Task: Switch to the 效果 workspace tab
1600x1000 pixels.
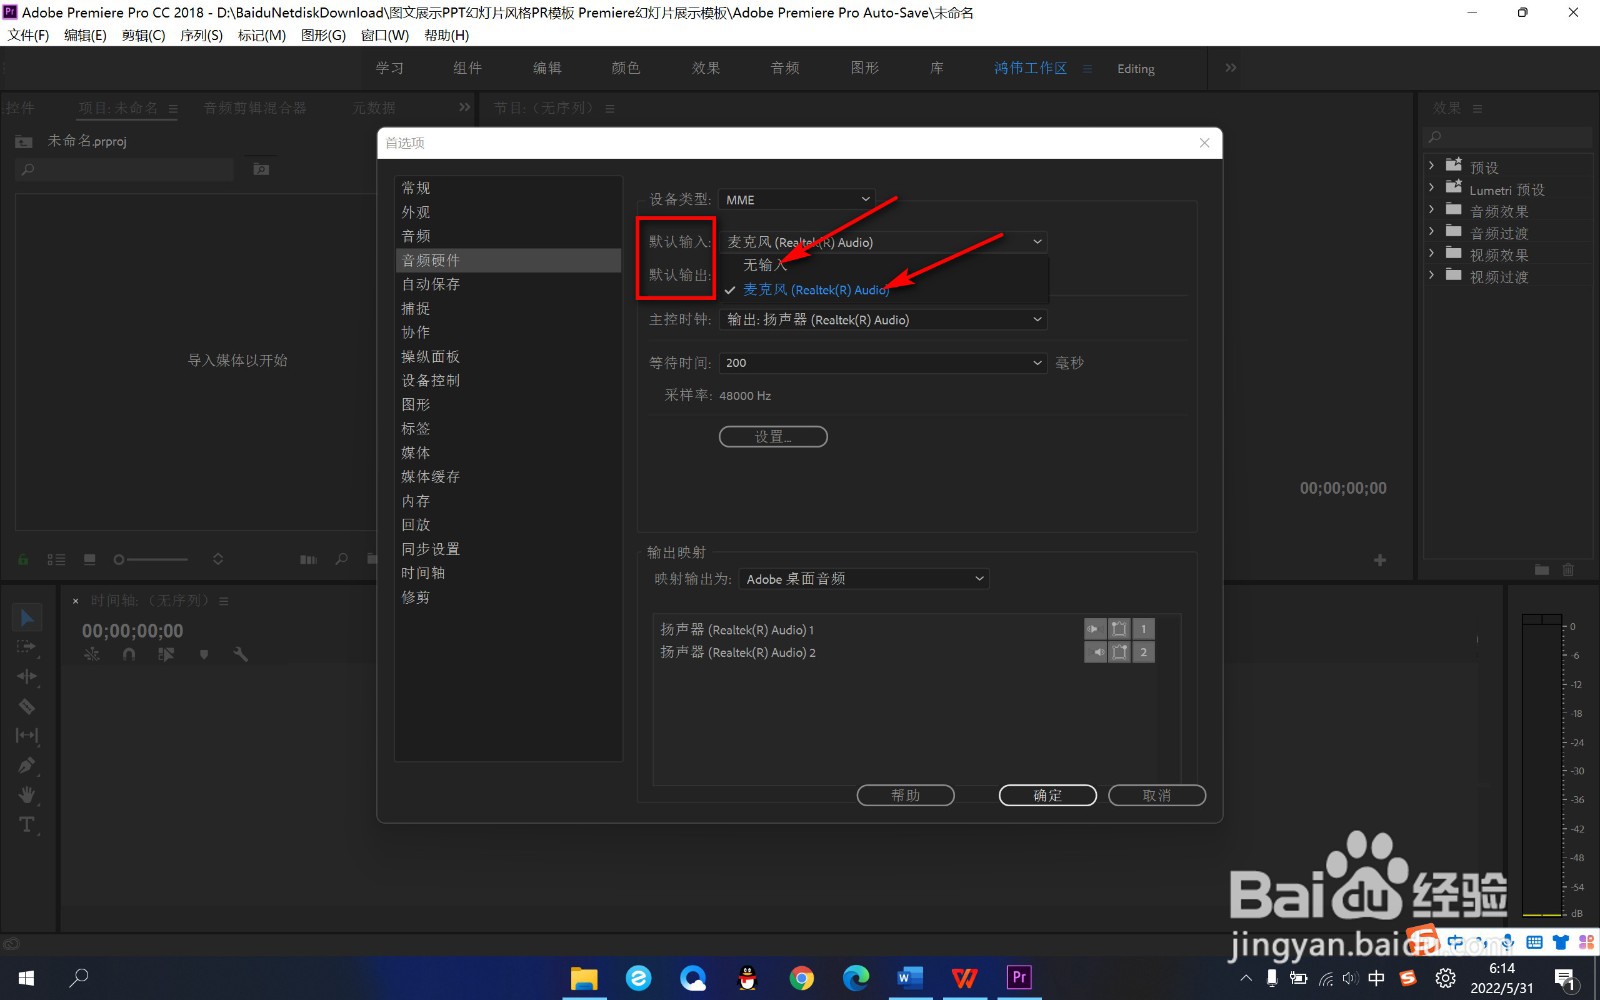Action: coord(706,68)
